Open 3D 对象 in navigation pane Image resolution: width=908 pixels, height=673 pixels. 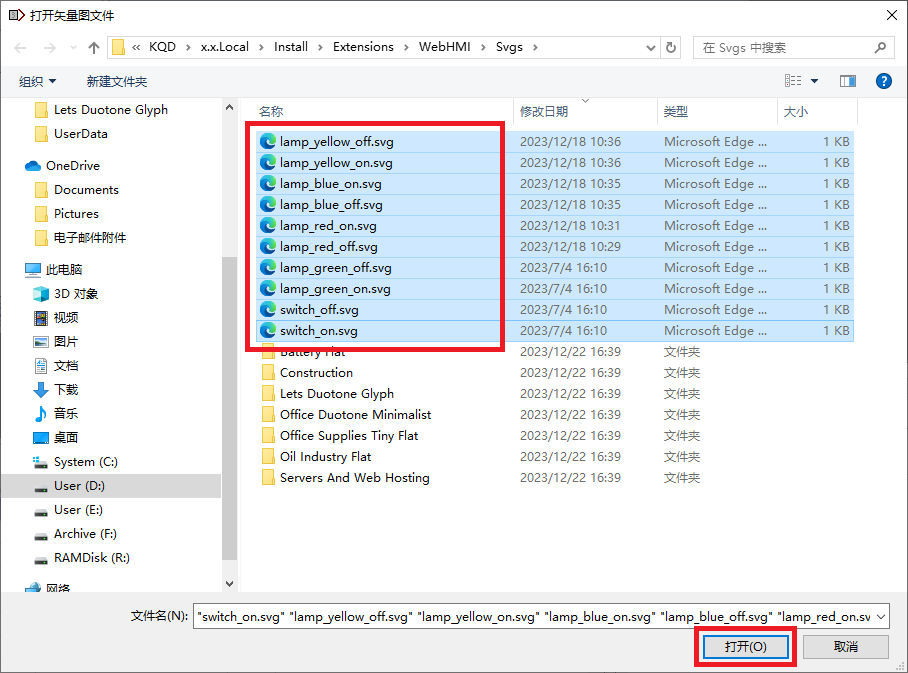(x=76, y=294)
